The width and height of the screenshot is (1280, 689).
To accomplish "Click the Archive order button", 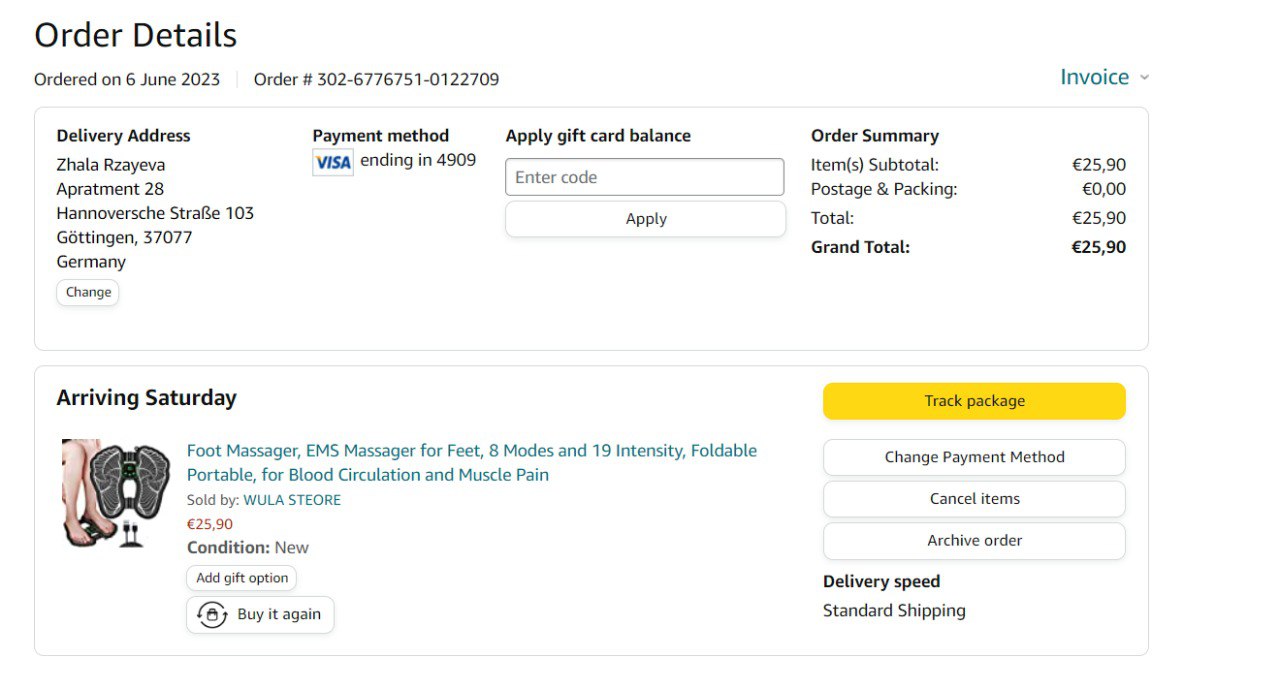I will [x=974, y=541].
